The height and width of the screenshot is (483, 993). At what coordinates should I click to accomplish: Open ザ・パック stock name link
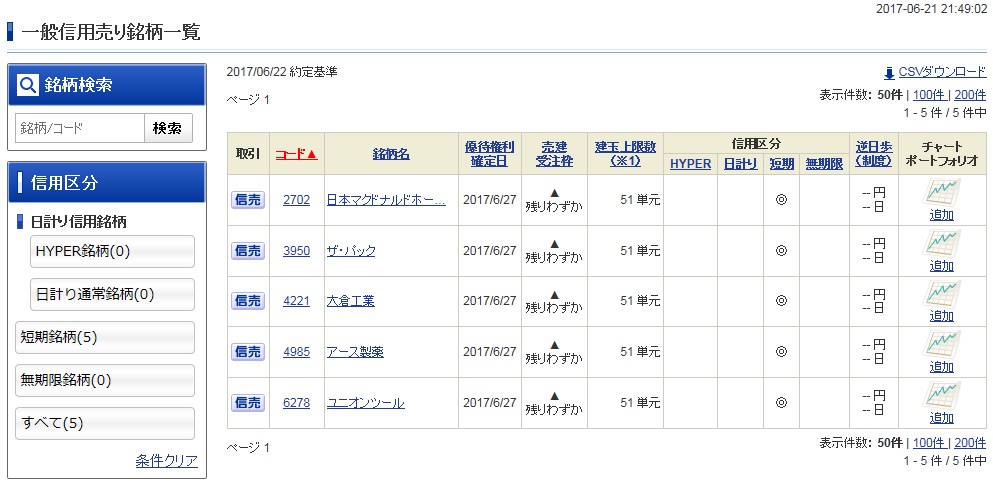point(351,251)
